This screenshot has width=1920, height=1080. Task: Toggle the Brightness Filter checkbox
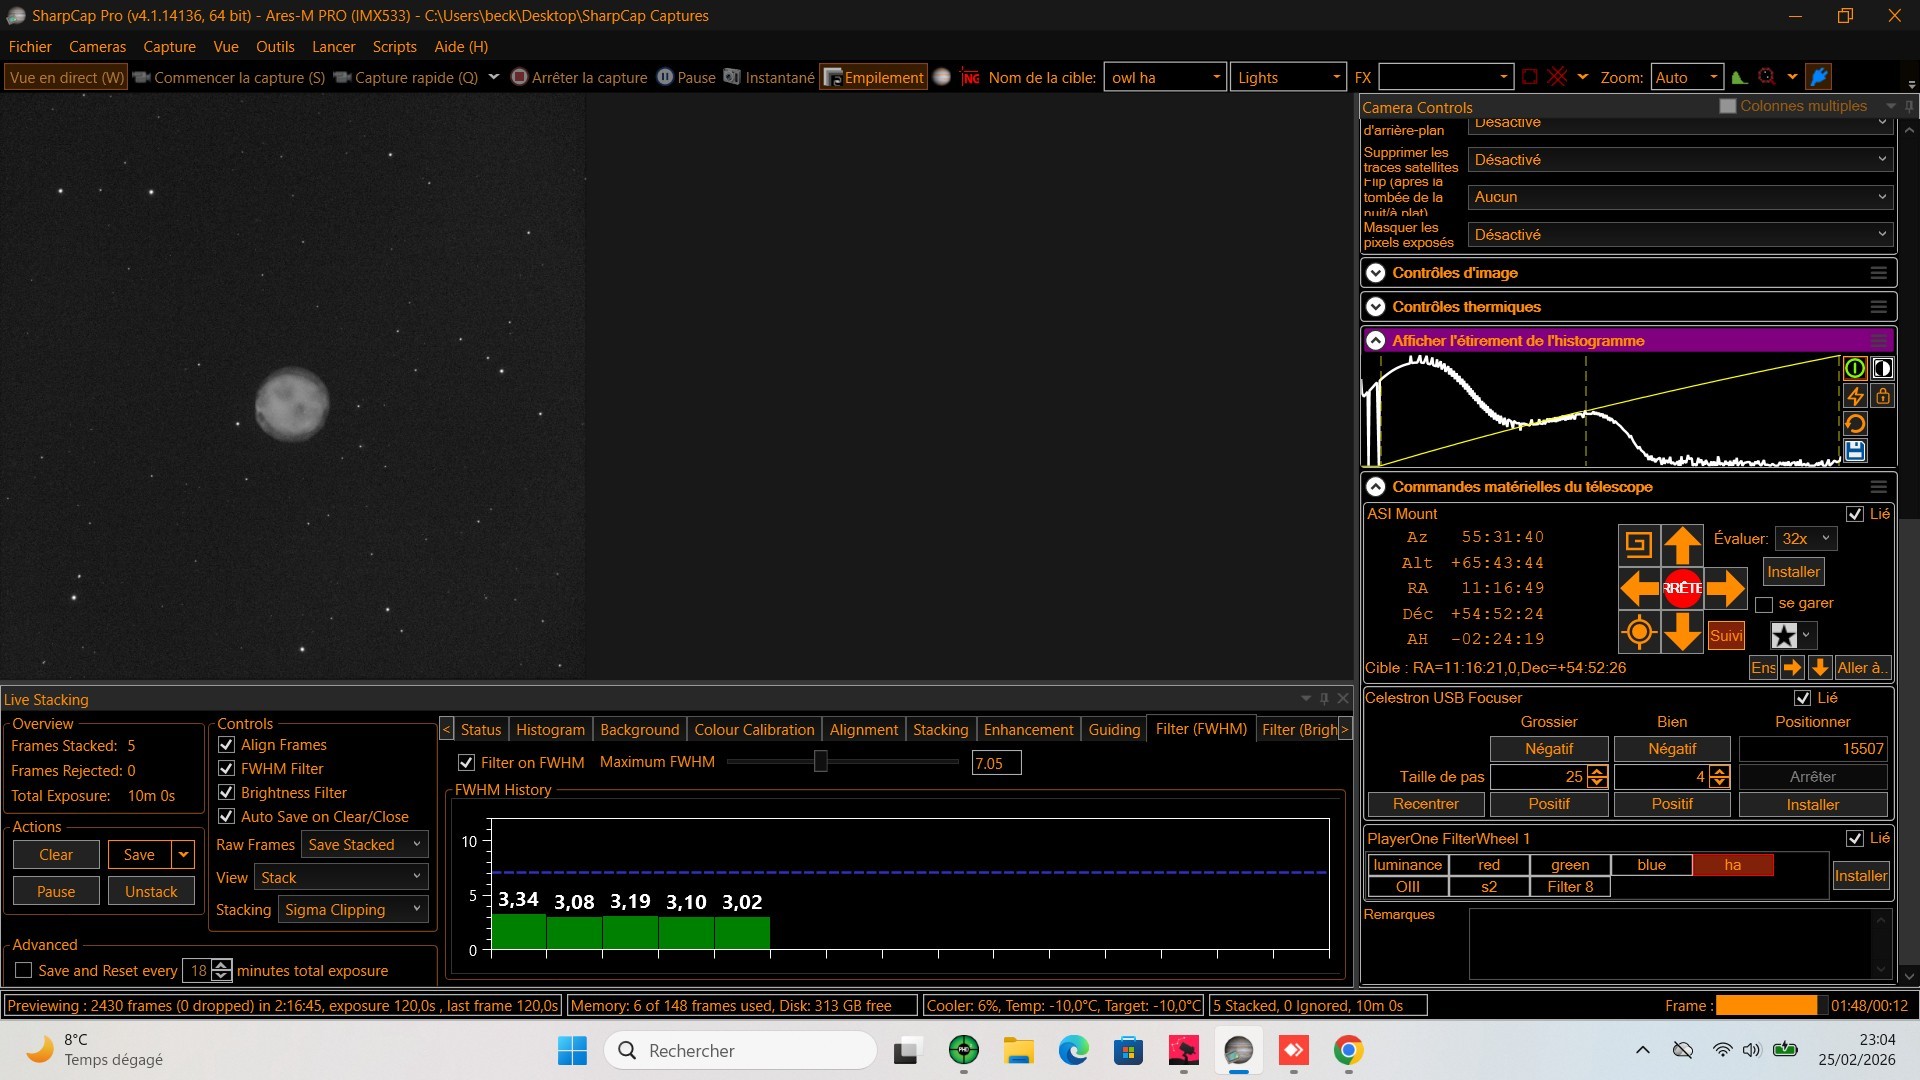[227, 793]
